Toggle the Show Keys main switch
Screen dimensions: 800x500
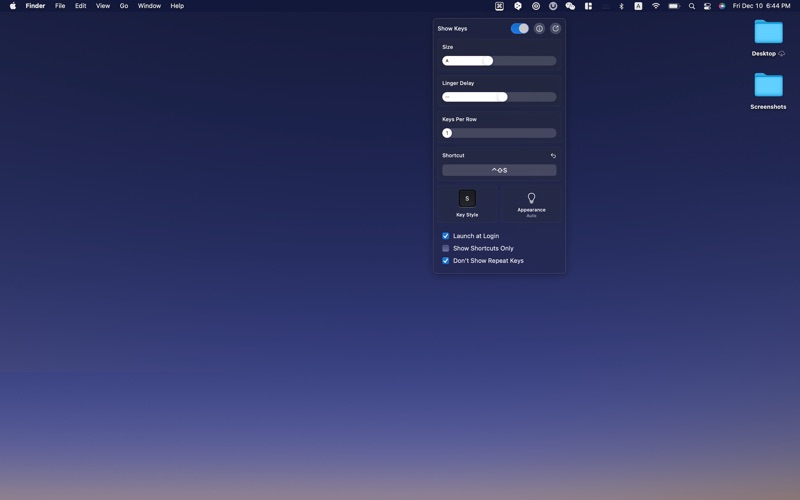519,29
